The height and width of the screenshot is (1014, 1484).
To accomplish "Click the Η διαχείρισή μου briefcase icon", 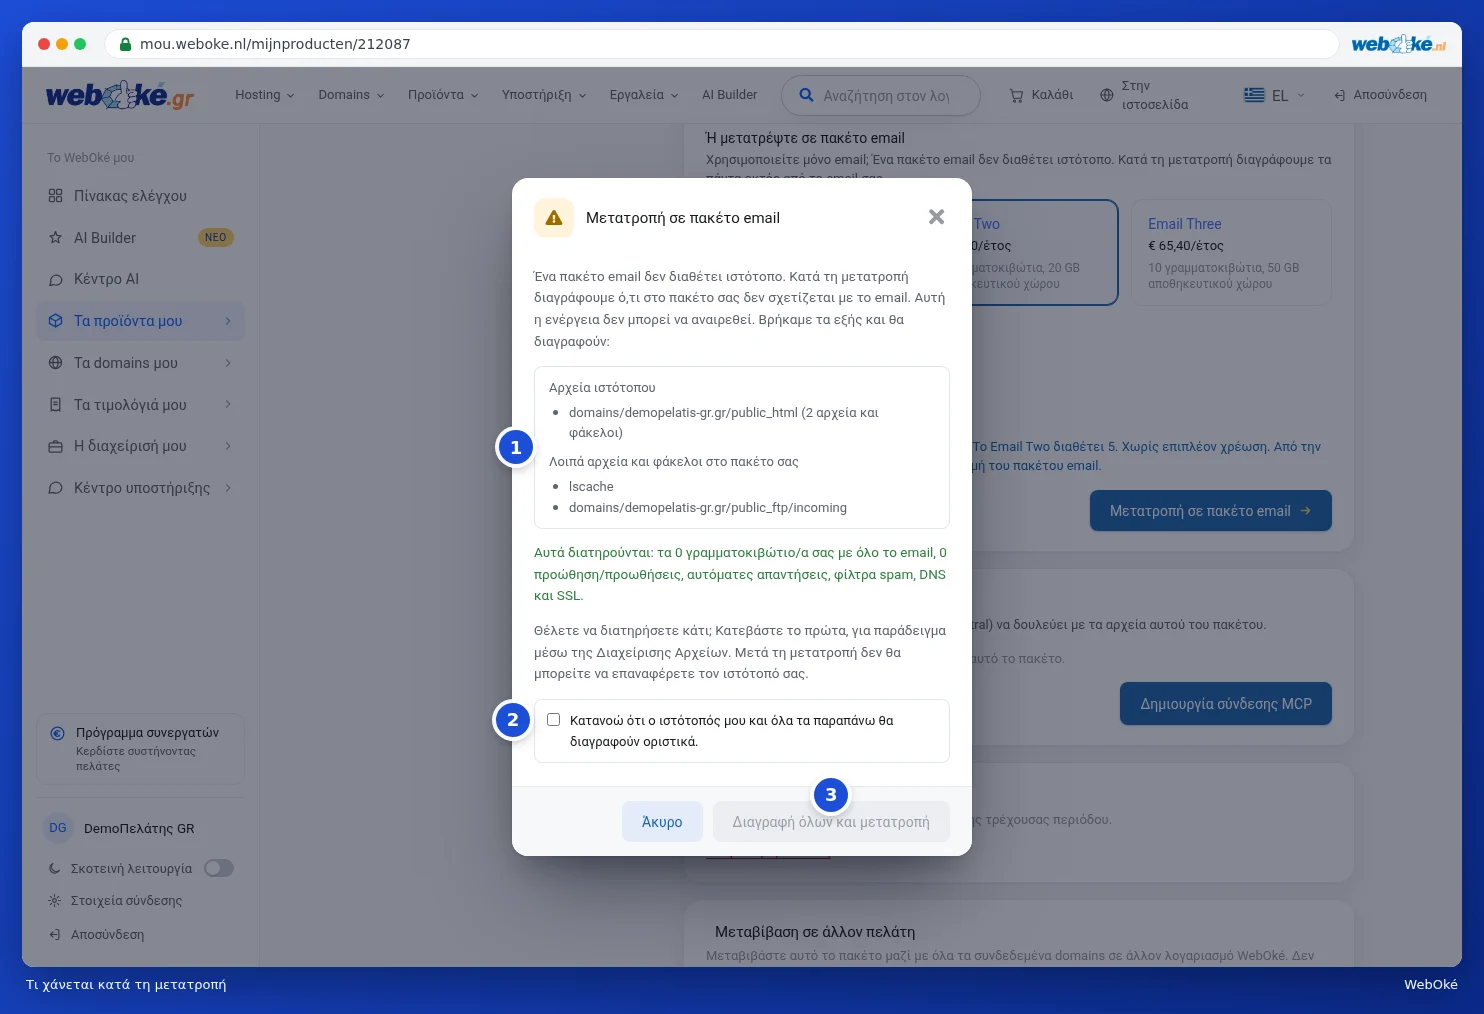I will (55, 447).
